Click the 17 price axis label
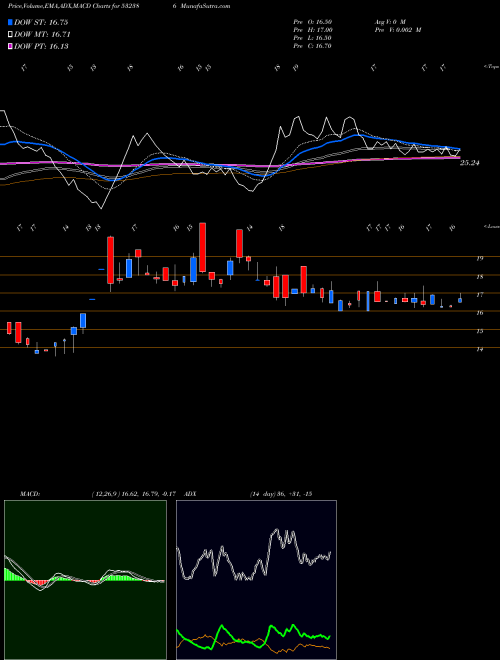The height and width of the screenshot is (660, 500). tap(479, 295)
